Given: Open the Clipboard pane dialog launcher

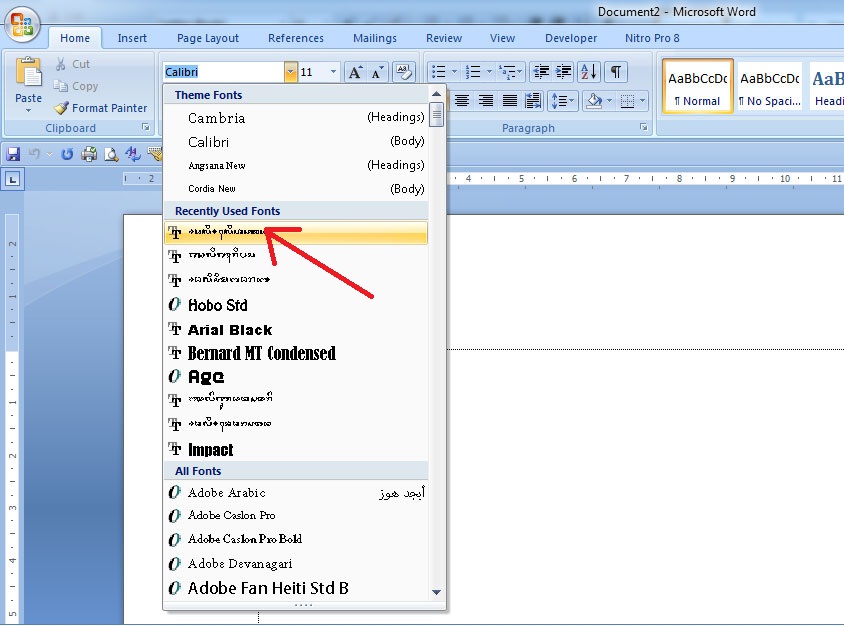Looking at the screenshot, I should [145, 127].
